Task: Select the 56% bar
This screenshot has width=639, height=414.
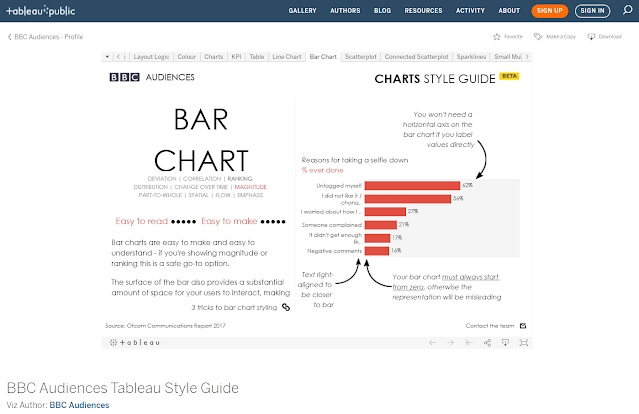Action: 408,198
